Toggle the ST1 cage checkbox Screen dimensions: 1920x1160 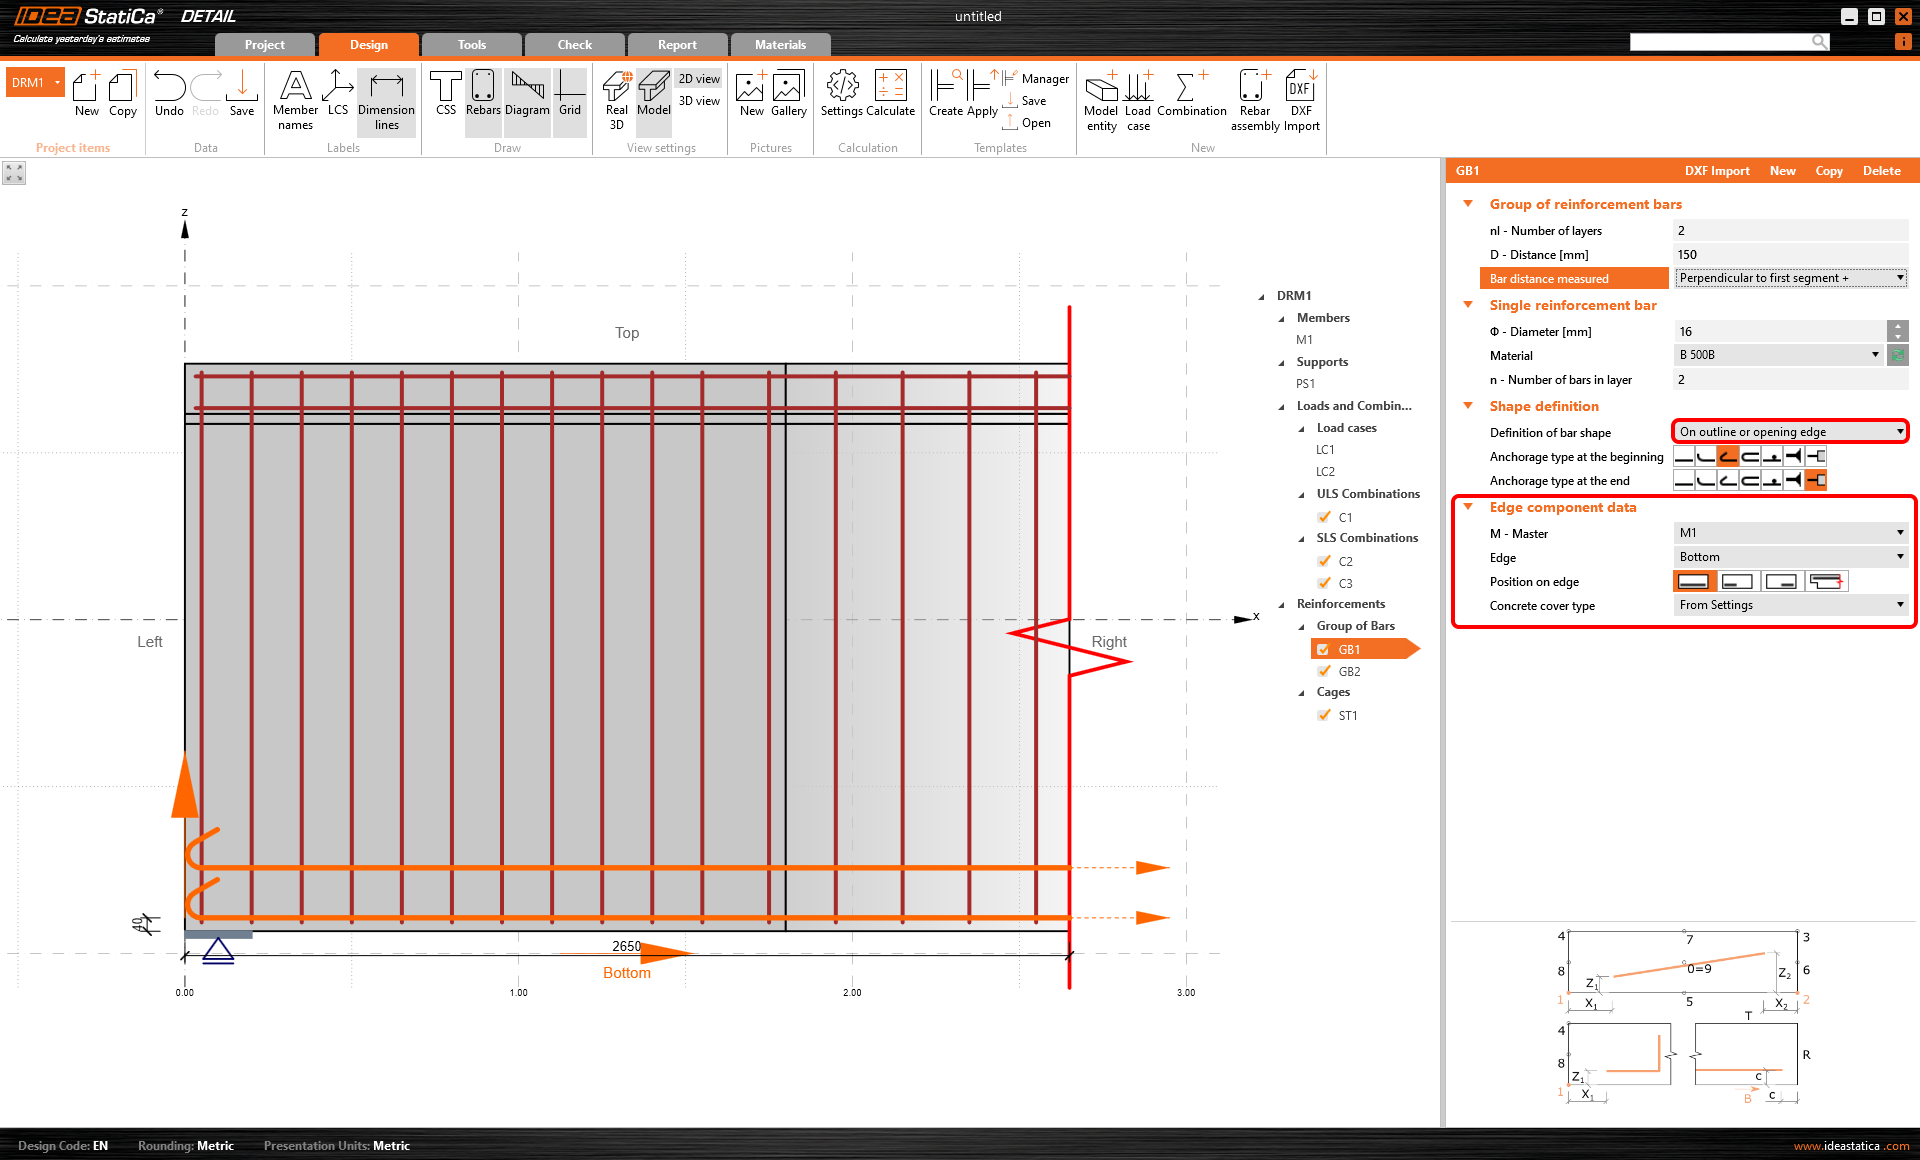point(1324,715)
